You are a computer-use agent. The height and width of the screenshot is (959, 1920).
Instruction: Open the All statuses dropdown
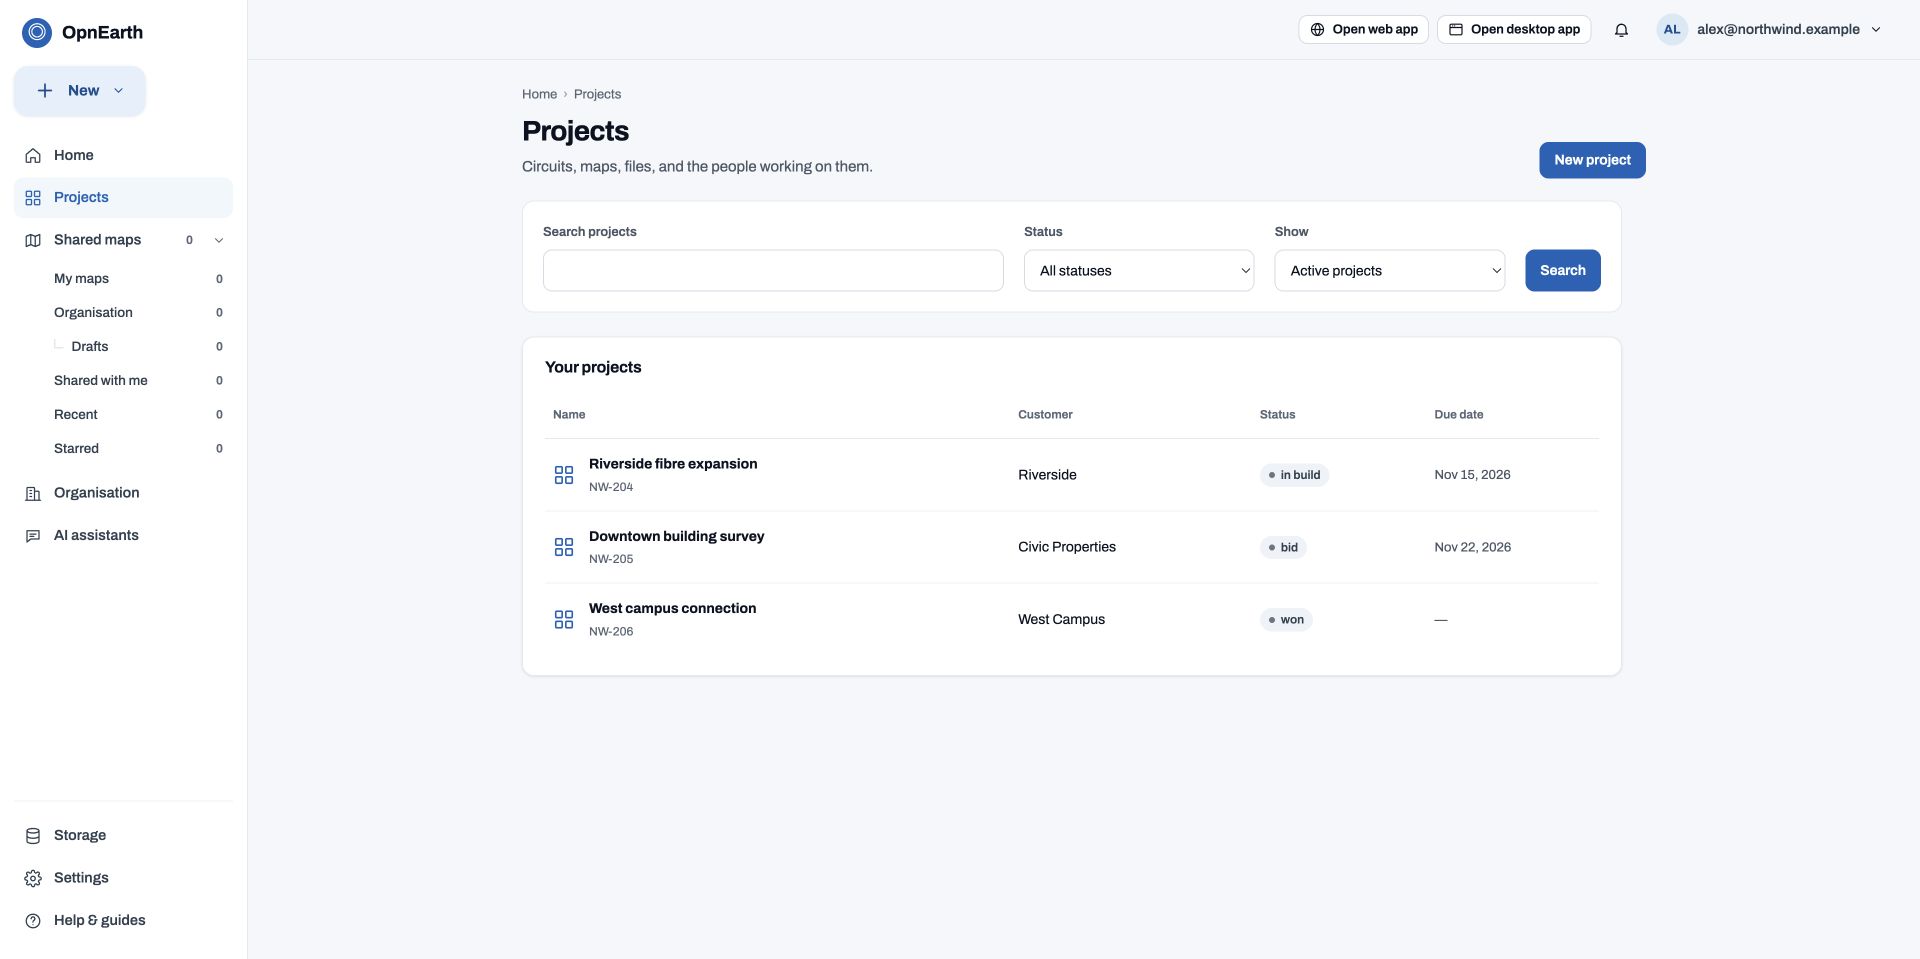click(x=1139, y=271)
